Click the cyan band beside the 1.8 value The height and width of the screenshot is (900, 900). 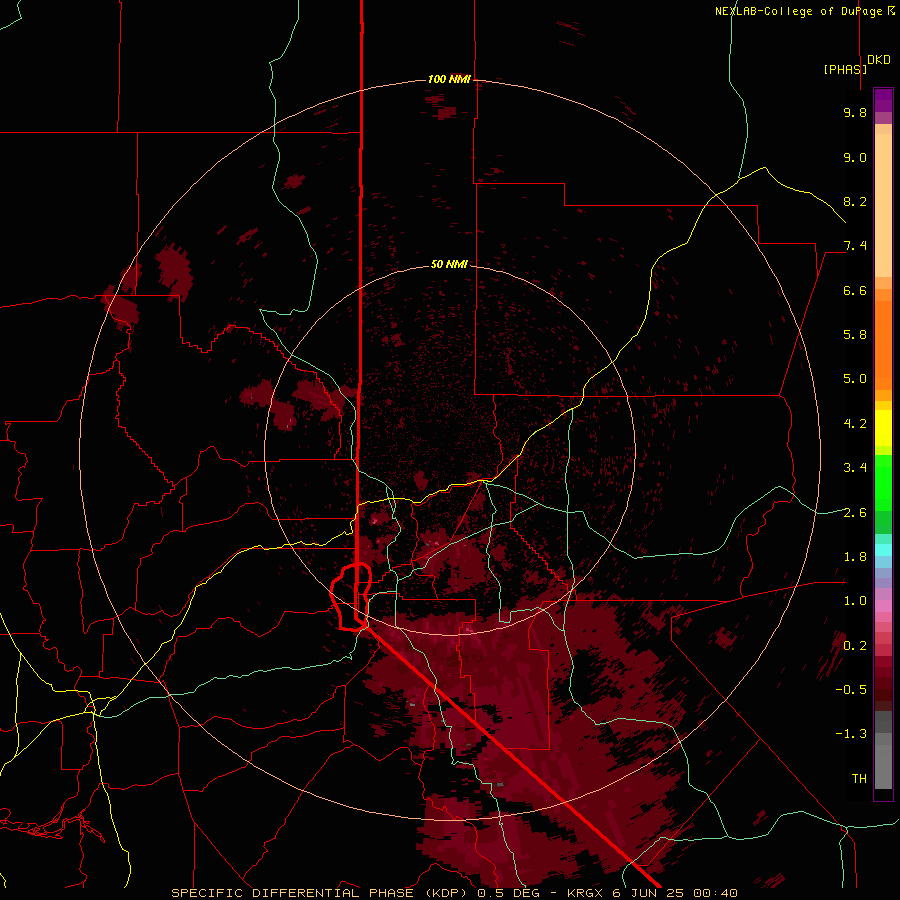coord(883,550)
